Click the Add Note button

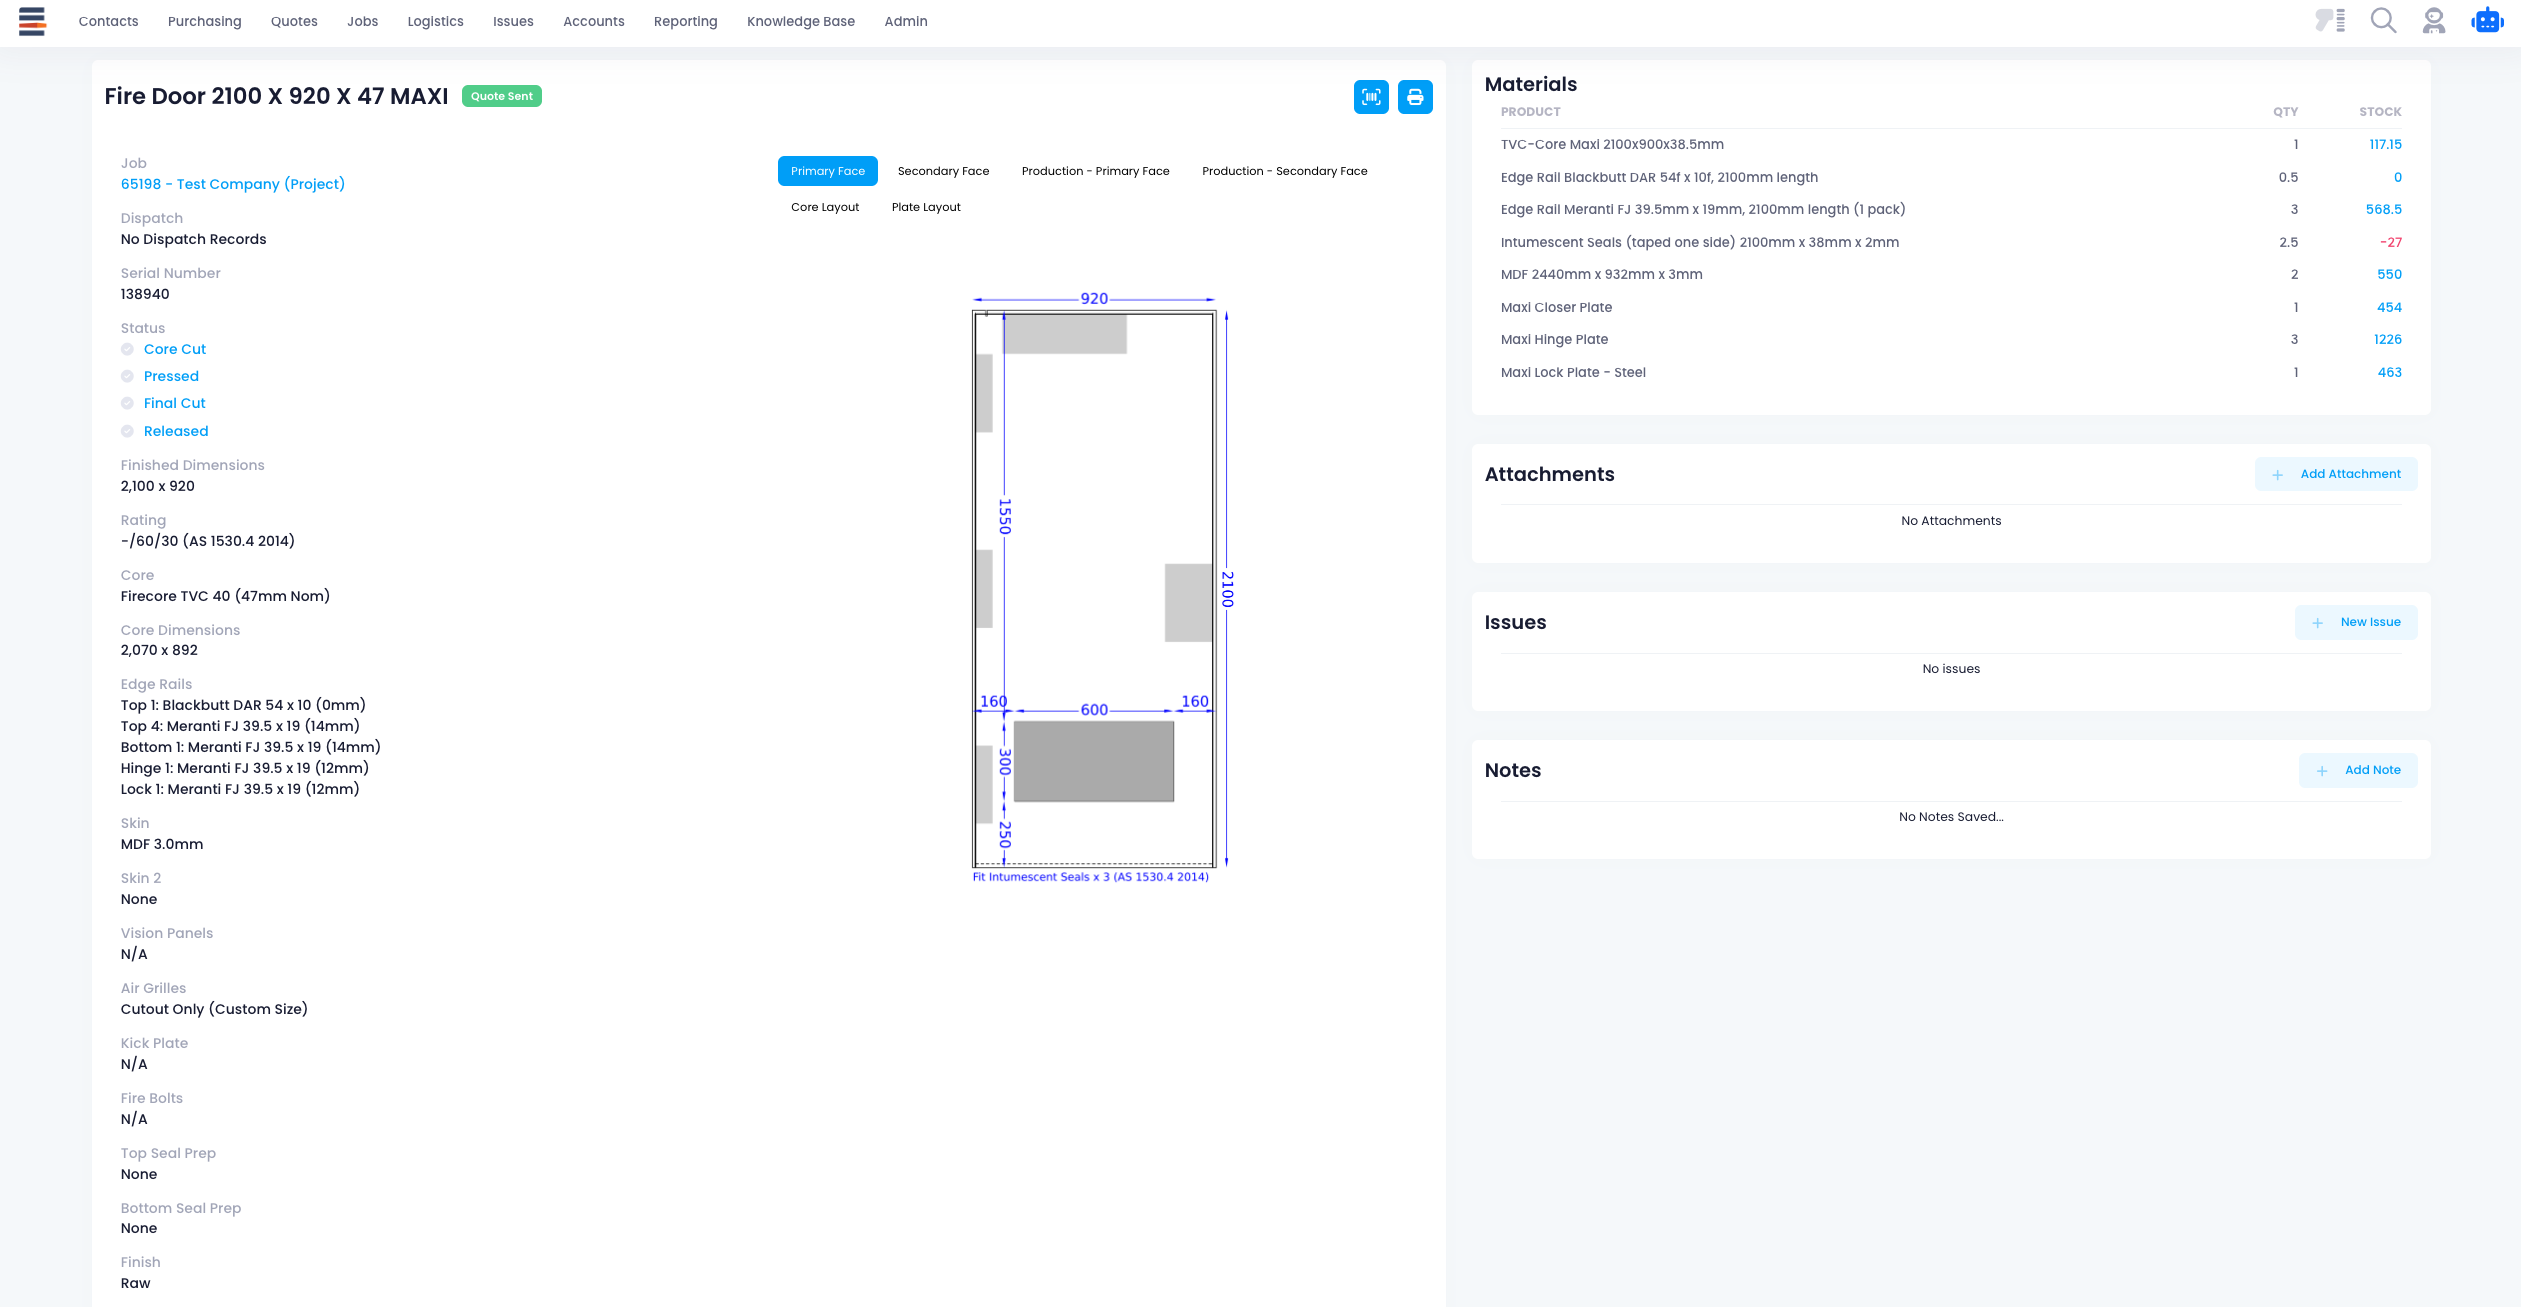[2358, 770]
